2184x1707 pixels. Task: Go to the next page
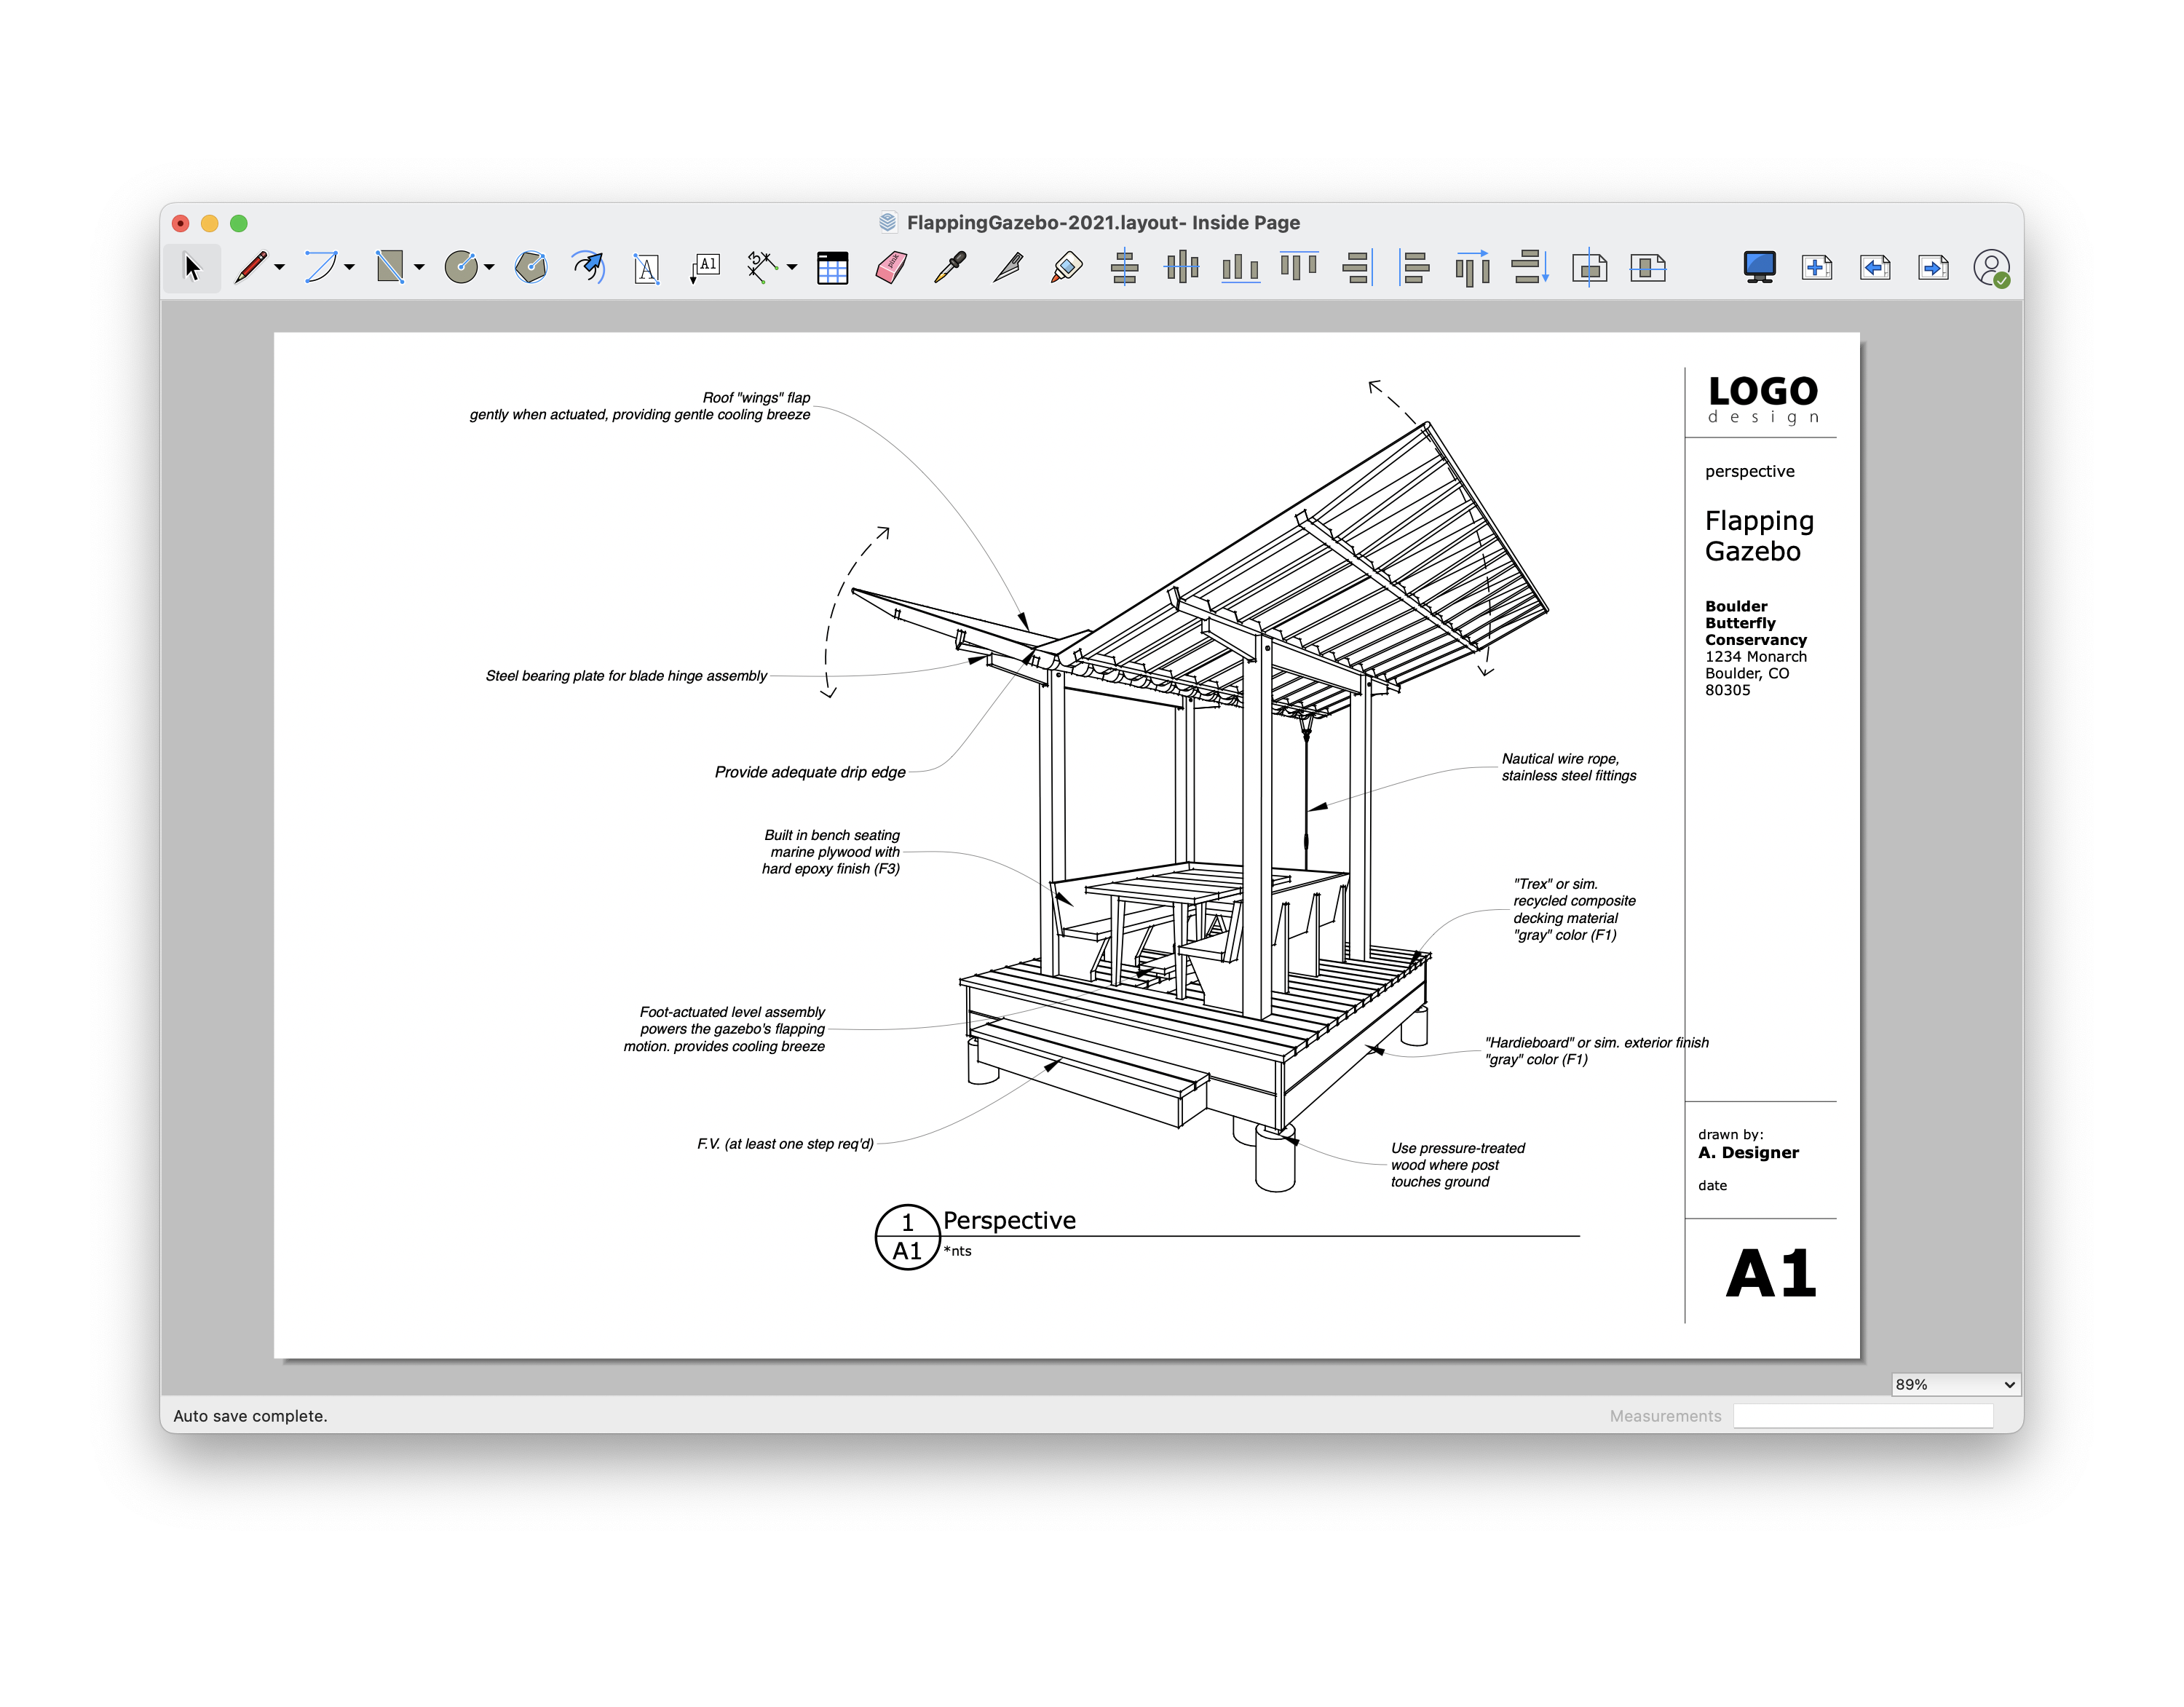pos(1933,268)
